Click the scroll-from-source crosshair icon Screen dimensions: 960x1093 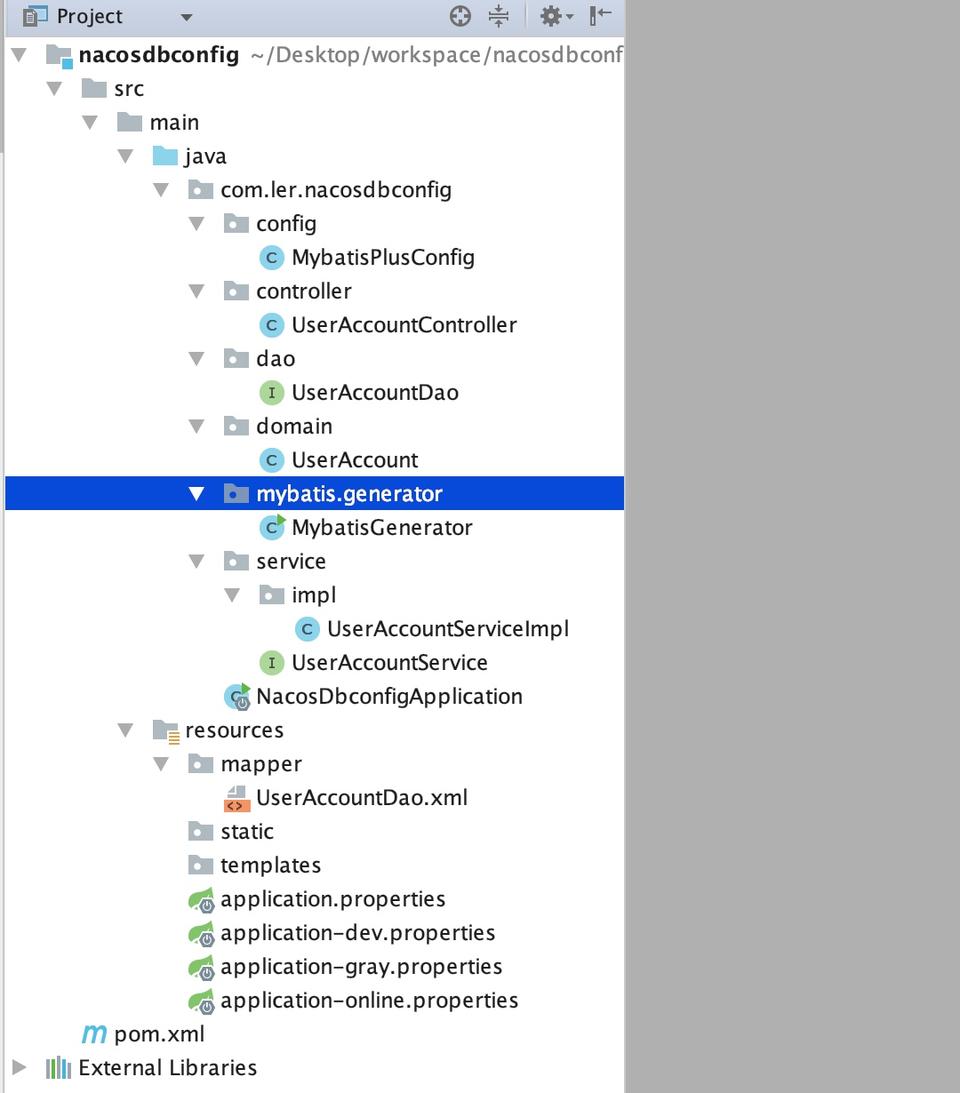coord(460,16)
